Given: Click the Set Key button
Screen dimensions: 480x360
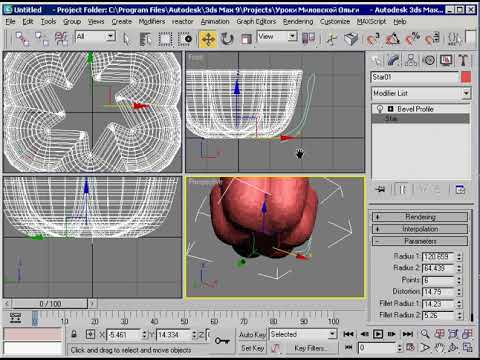Looking at the screenshot, I should [252, 348].
